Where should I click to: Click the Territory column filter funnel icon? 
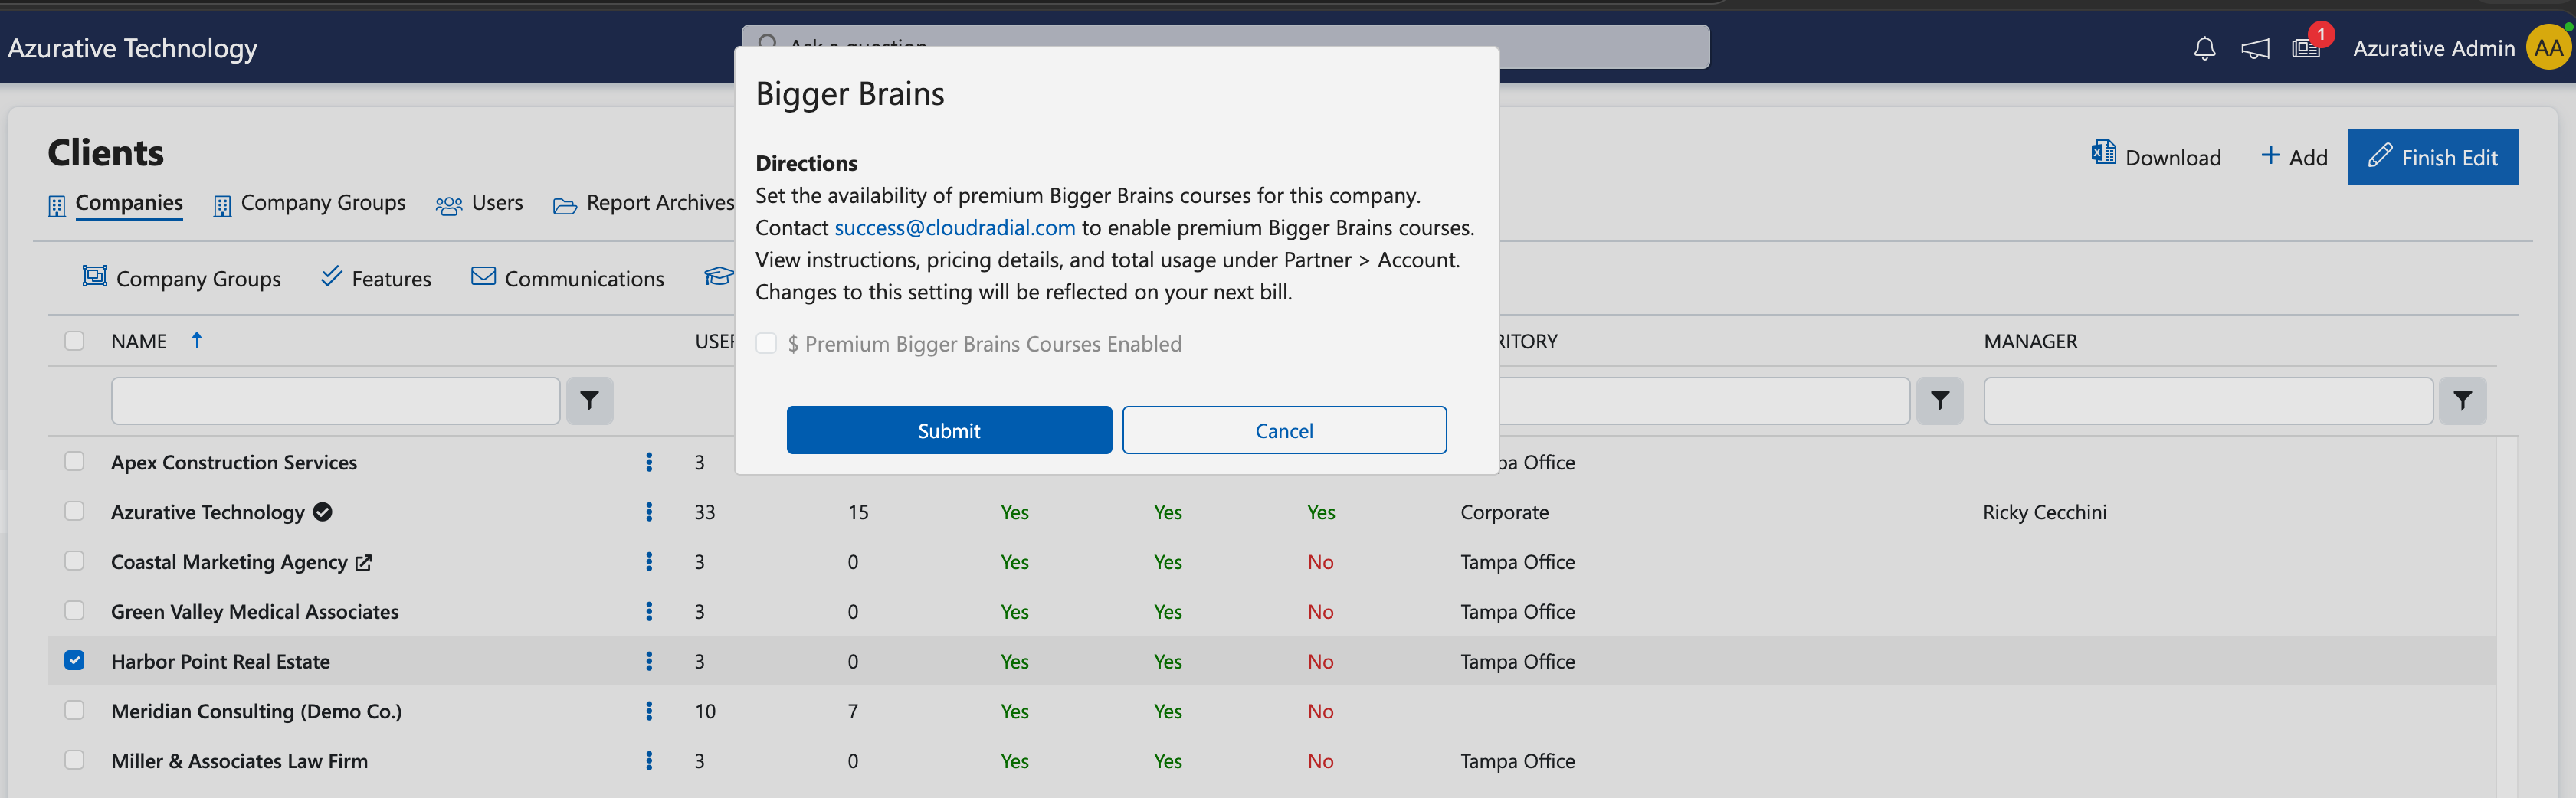point(1940,401)
